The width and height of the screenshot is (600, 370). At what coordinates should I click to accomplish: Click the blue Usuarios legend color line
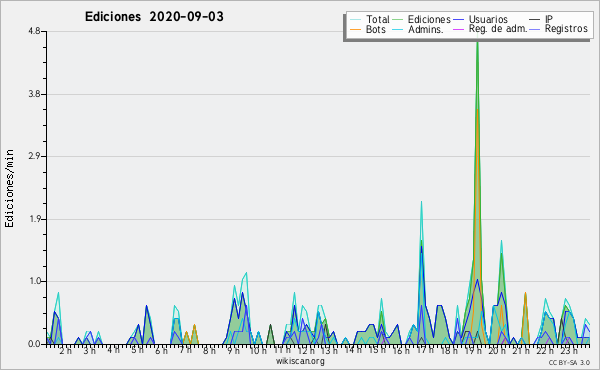pyautogui.click(x=458, y=20)
